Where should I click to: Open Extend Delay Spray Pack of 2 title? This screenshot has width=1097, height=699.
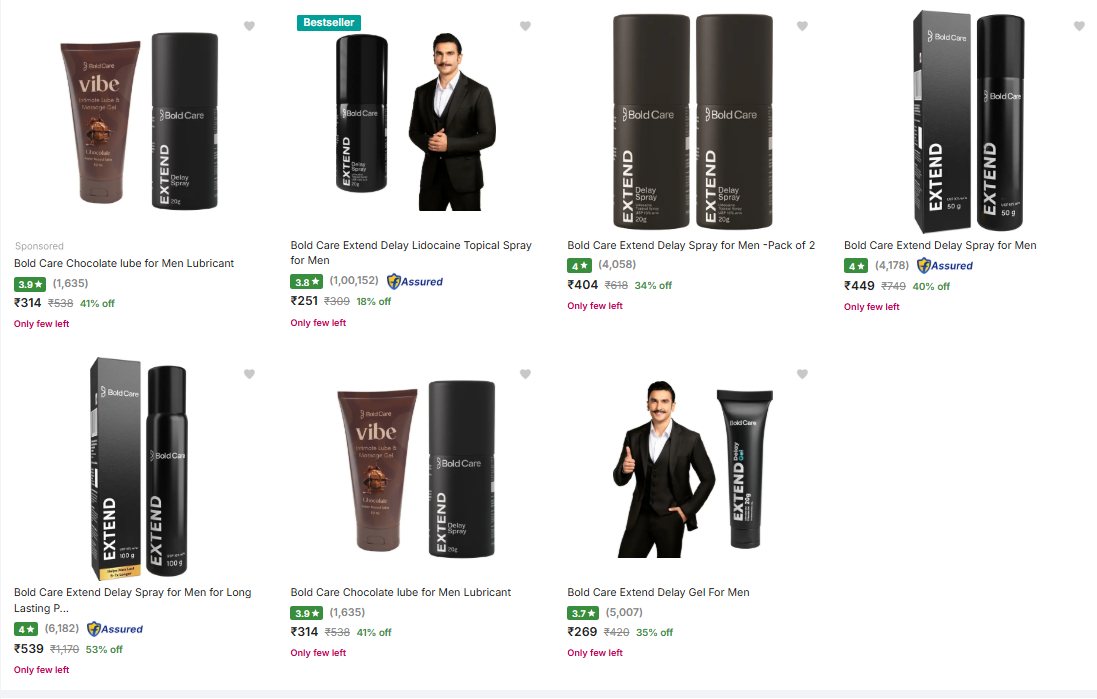point(691,245)
